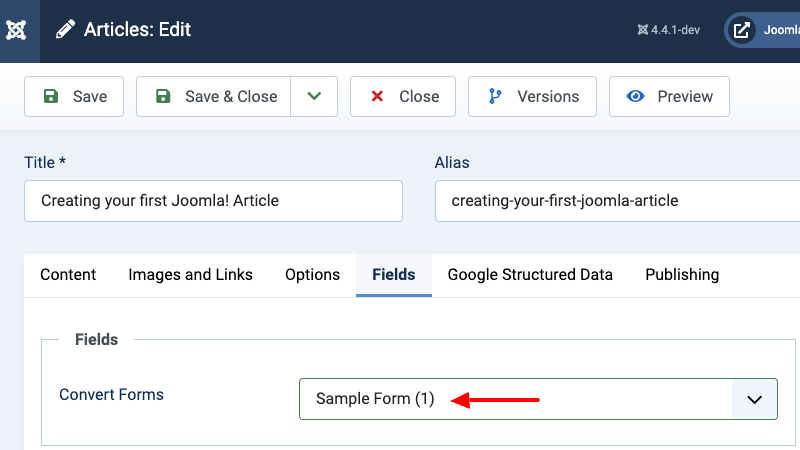Screen dimensions: 800x450
Task: Click the Joomla logo icon
Action: pos(16,30)
